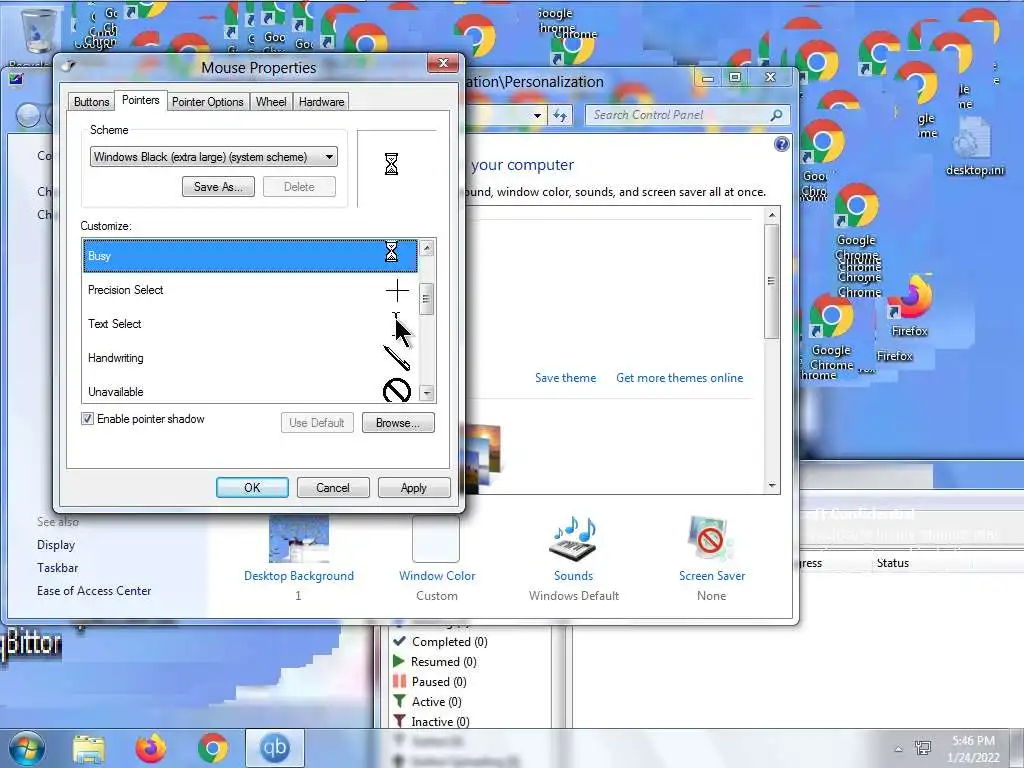
Task: Click the Busy hourglass cursor icon
Action: [391, 252]
